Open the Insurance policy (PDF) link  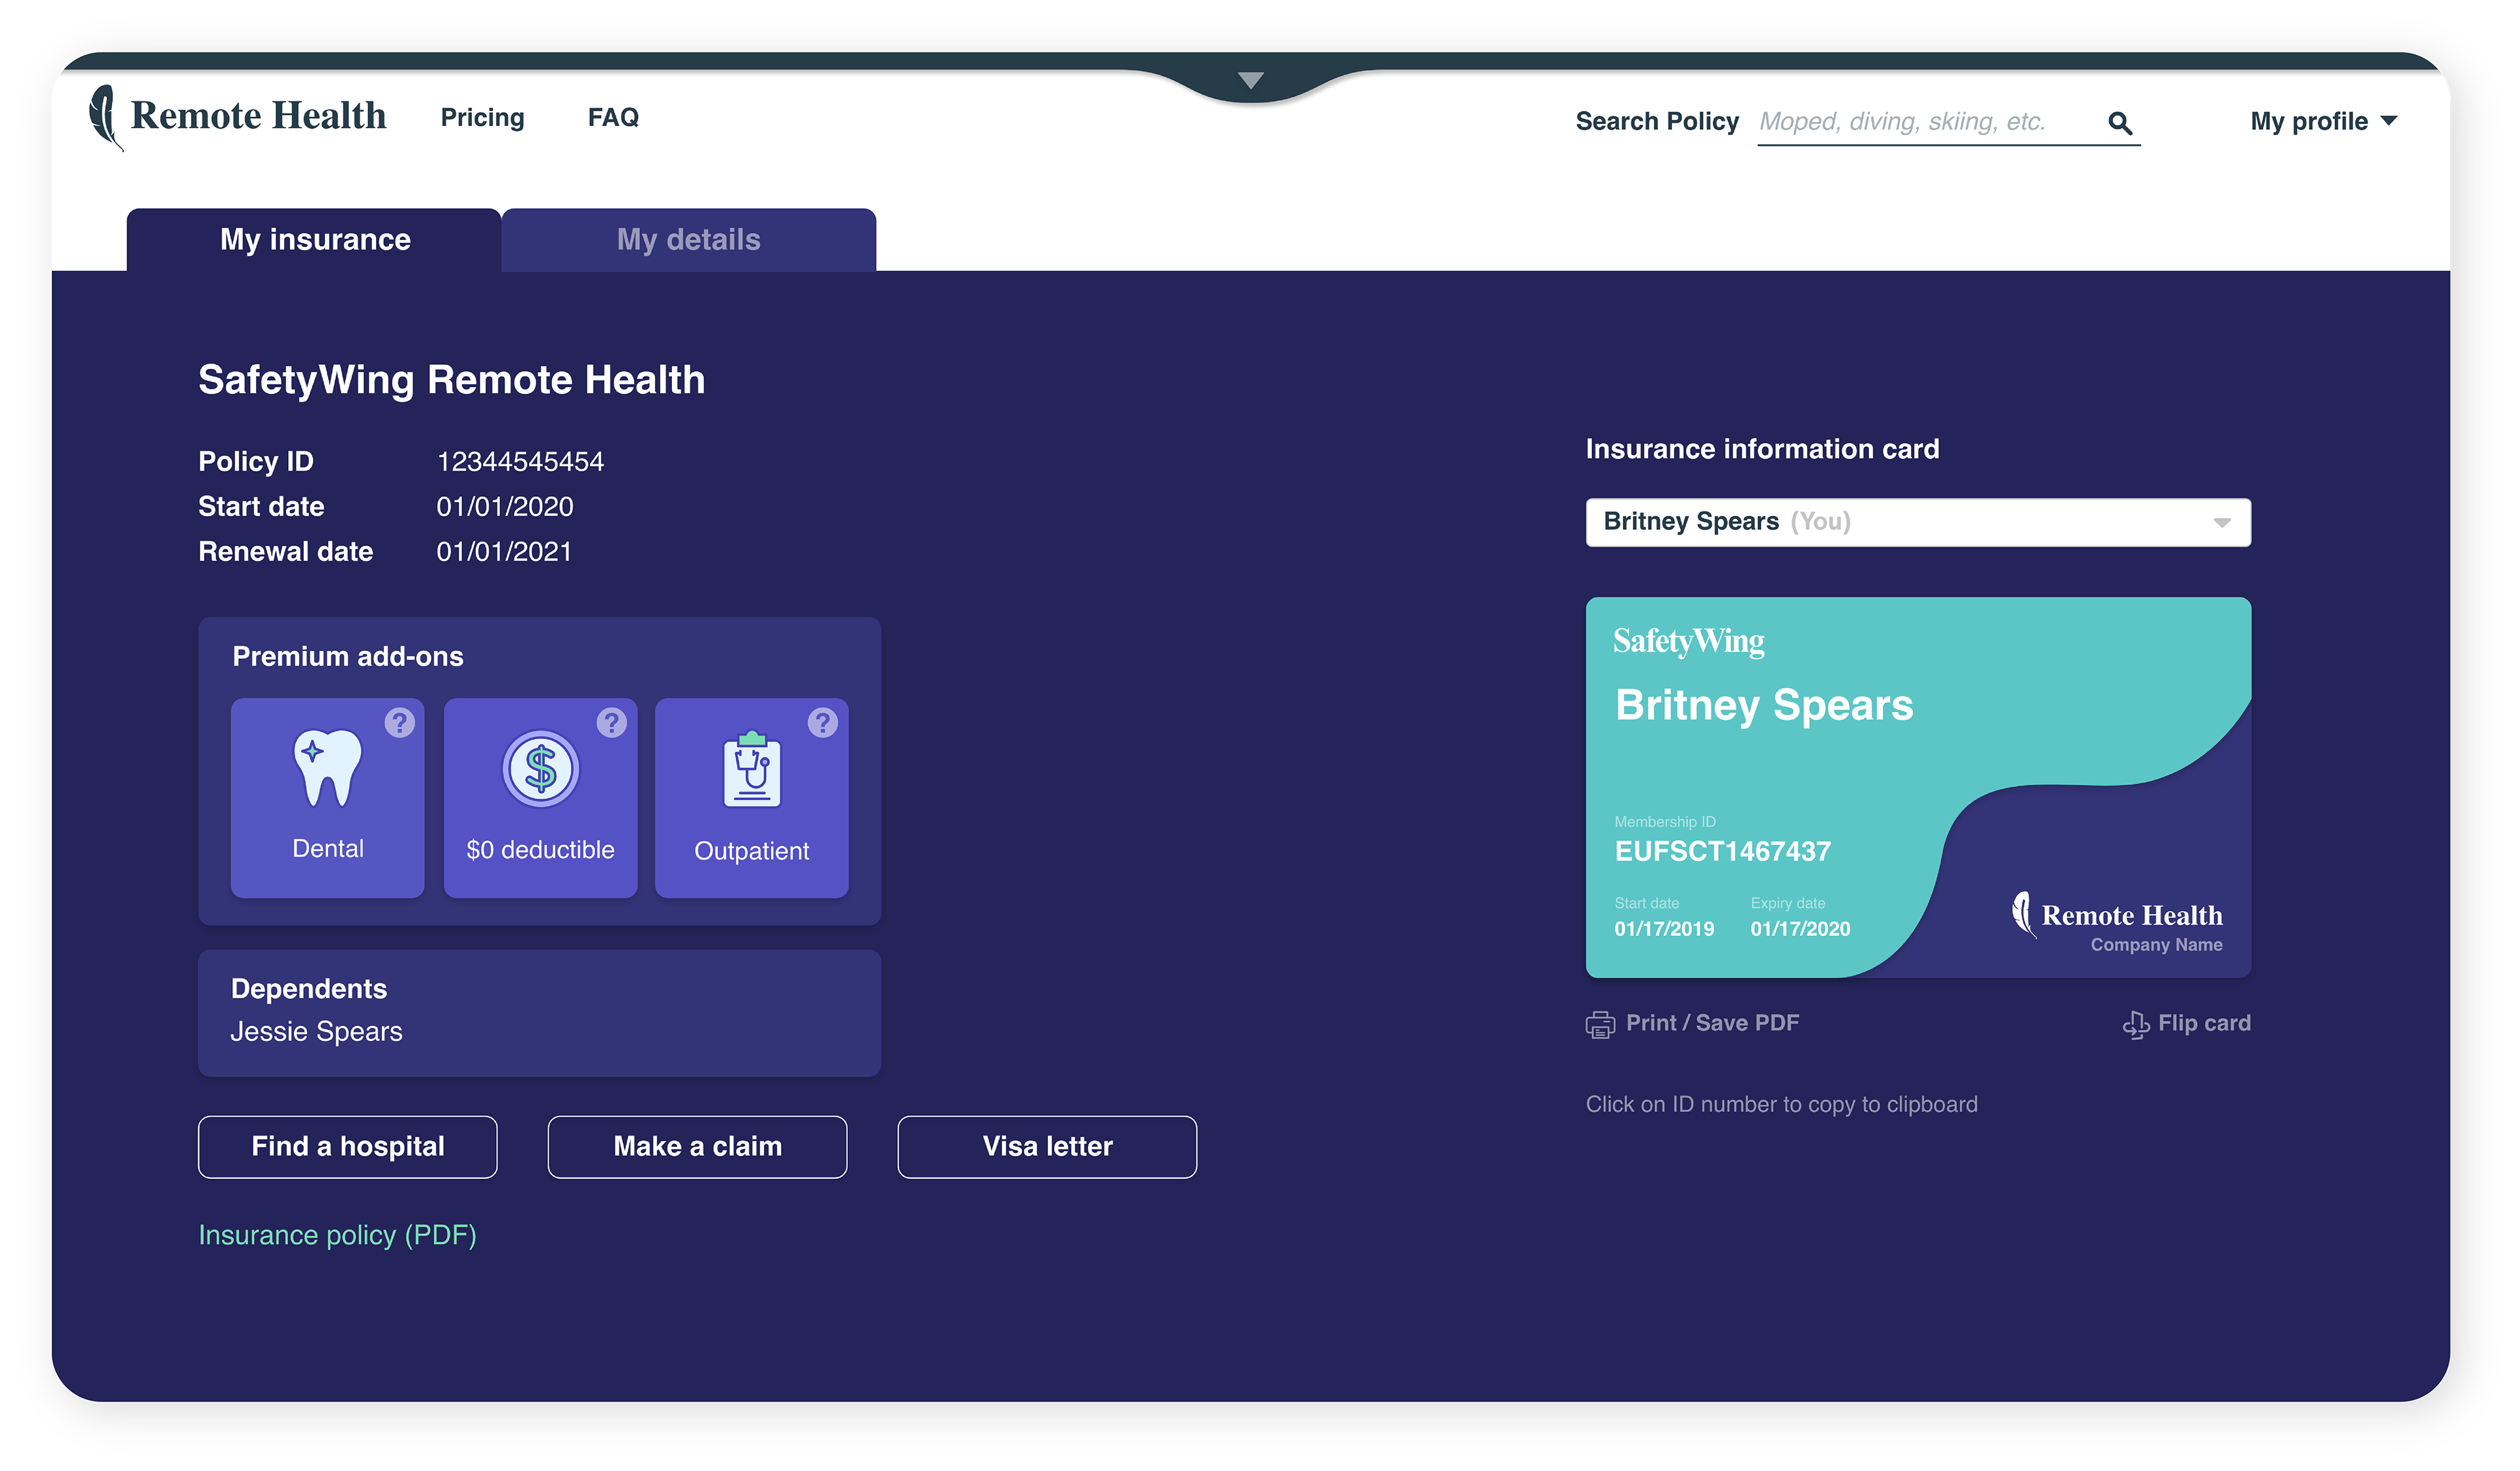coord(337,1235)
